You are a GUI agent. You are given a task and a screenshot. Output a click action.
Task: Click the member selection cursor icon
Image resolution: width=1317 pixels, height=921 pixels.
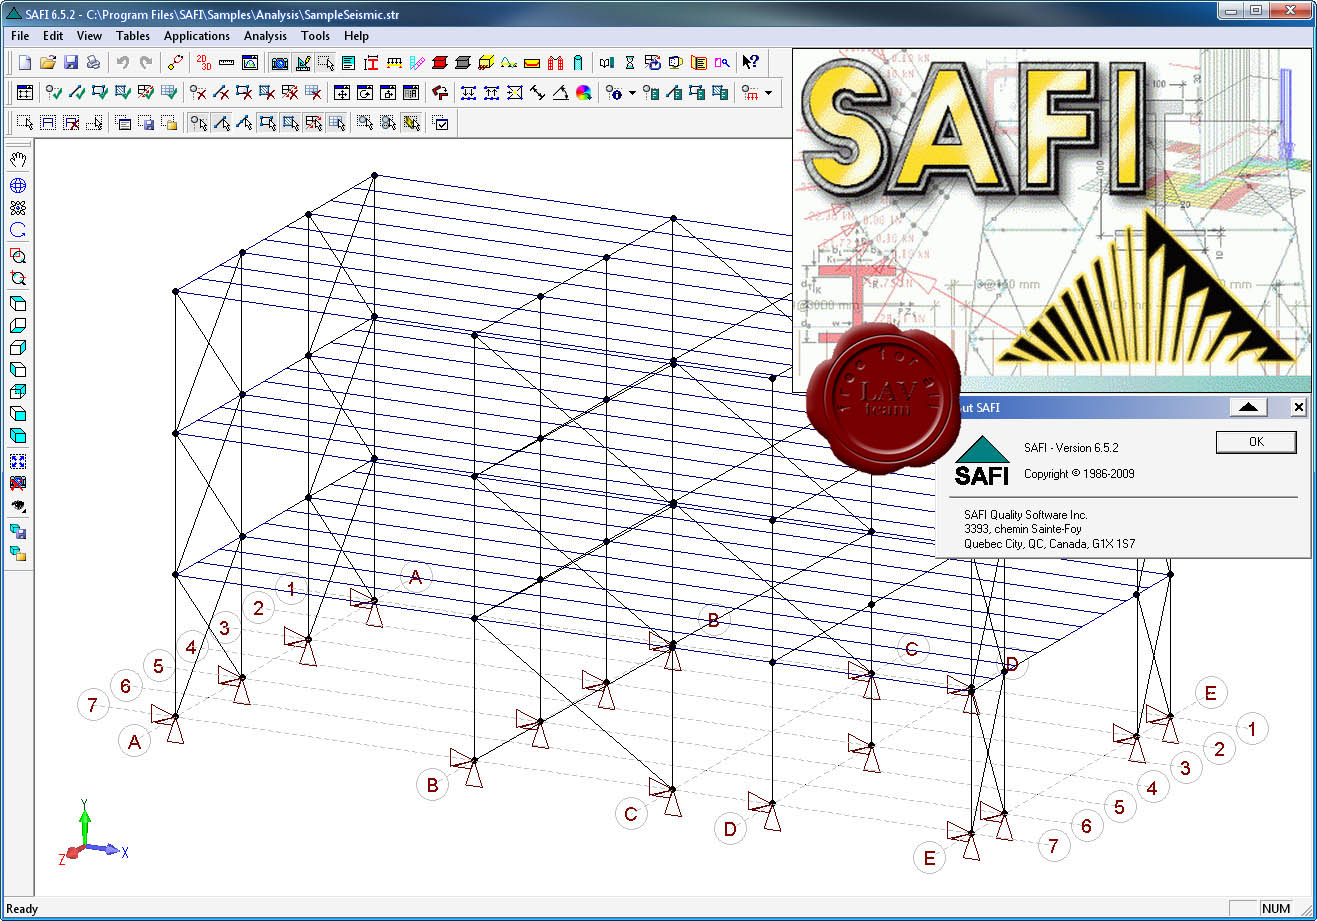222,123
